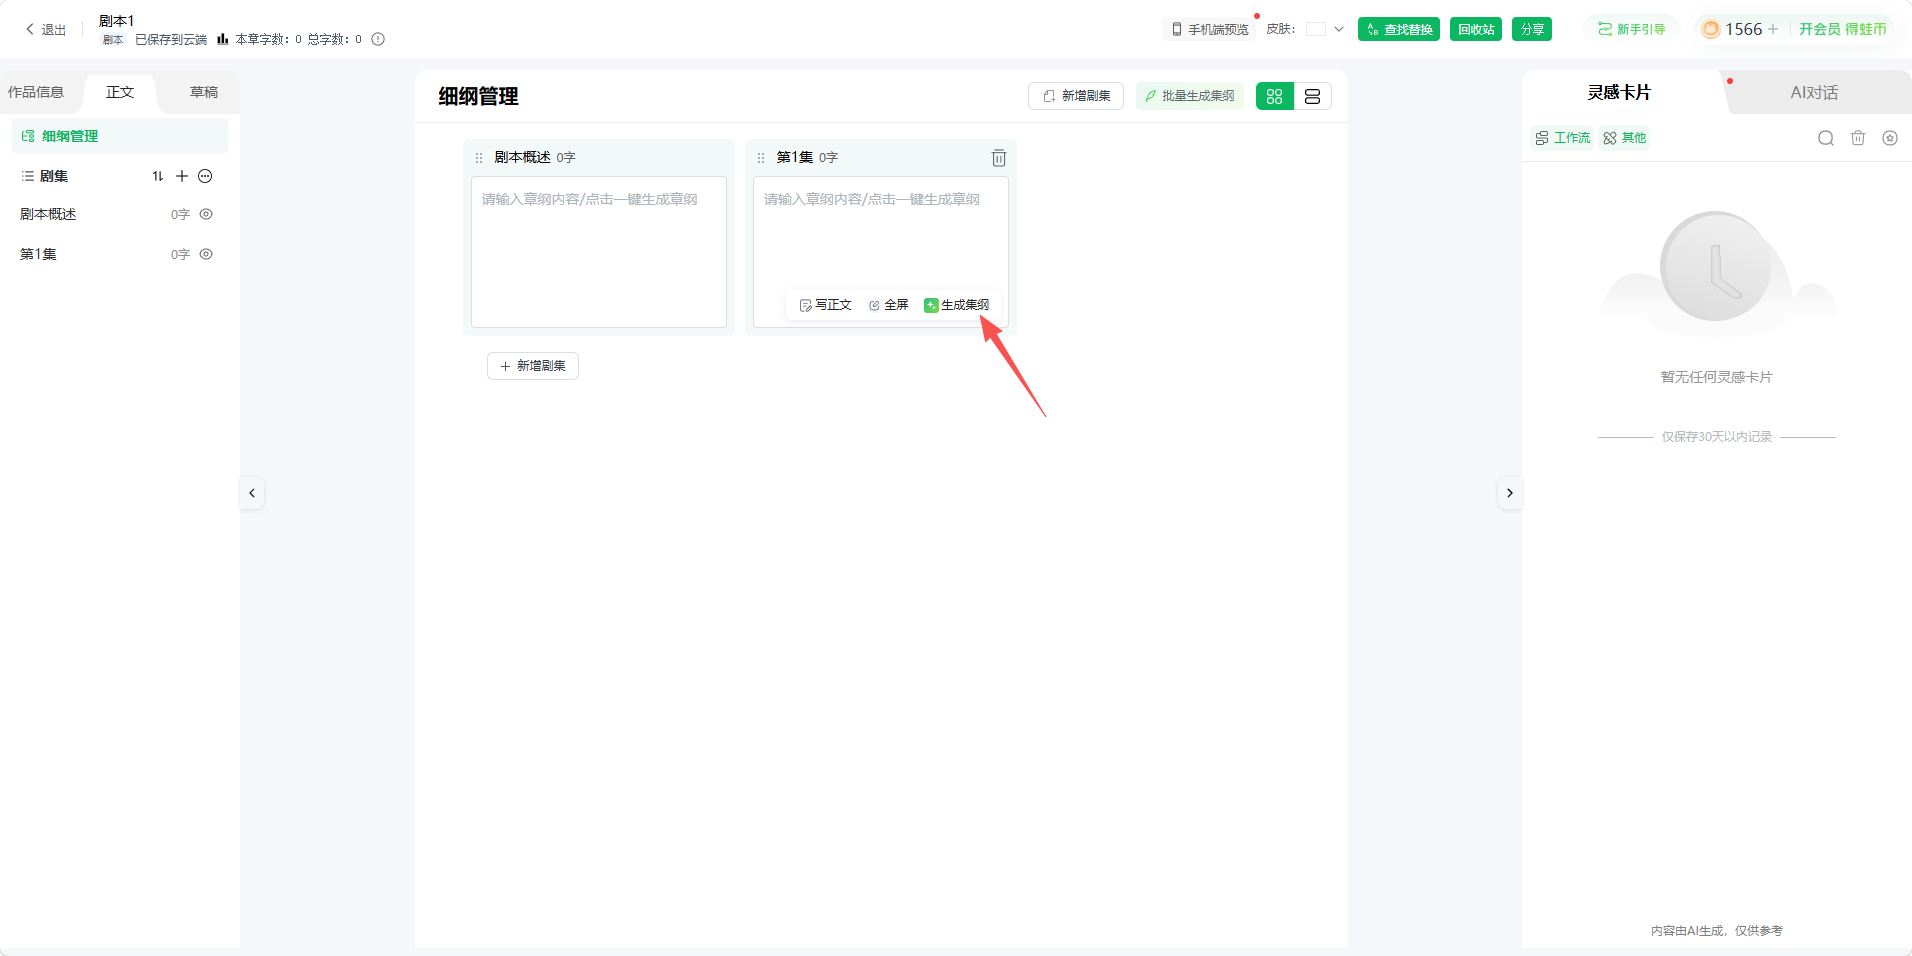Viewport: 1912px width, 956px height.
Task: Open the 回收站 recycle bin
Action: [1476, 29]
